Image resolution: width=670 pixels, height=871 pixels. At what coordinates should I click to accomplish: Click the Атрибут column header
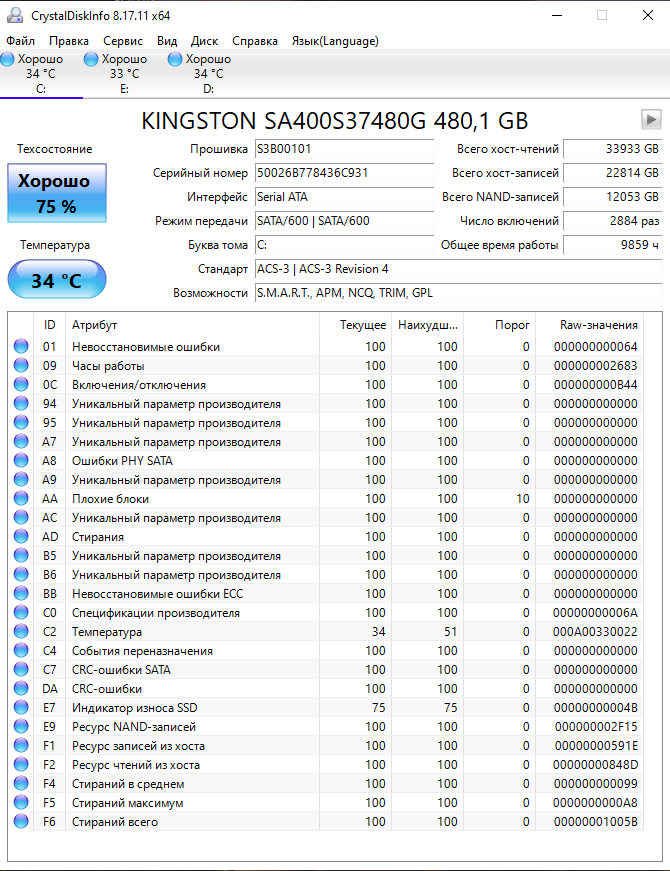[94, 325]
